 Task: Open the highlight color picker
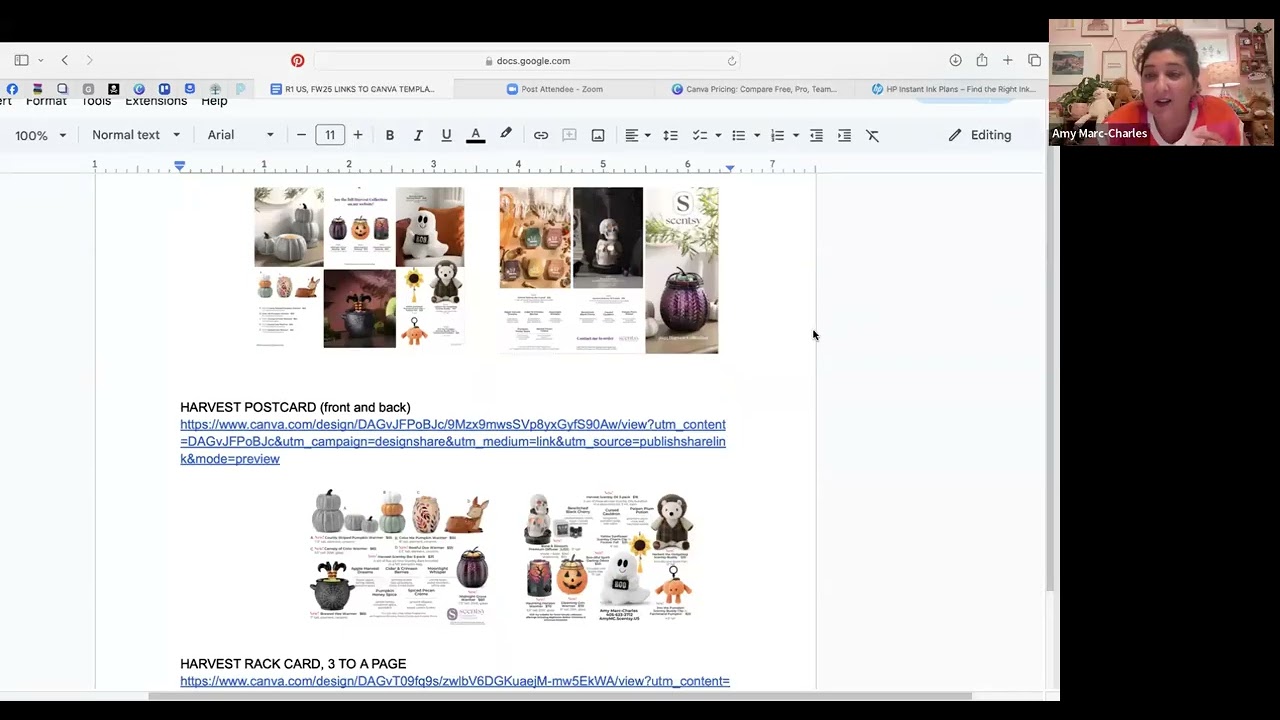point(506,135)
